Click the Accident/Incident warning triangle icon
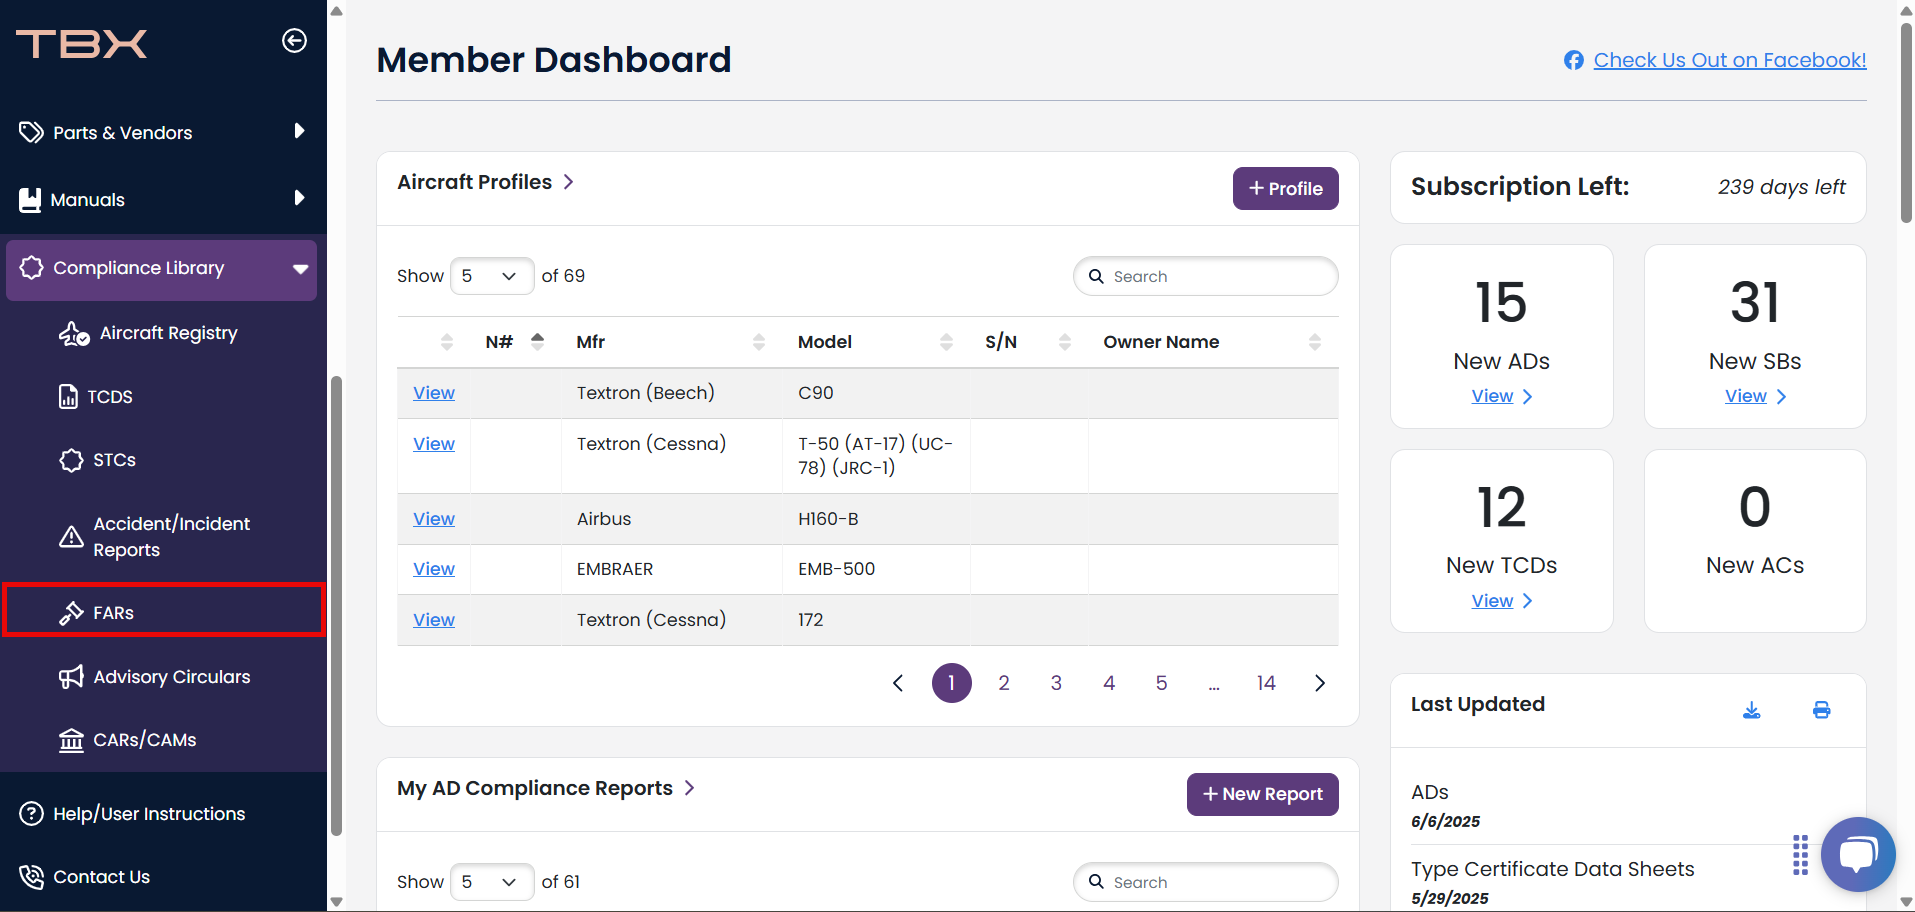Viewport: 1915px width, 912px height. [71, 537]
